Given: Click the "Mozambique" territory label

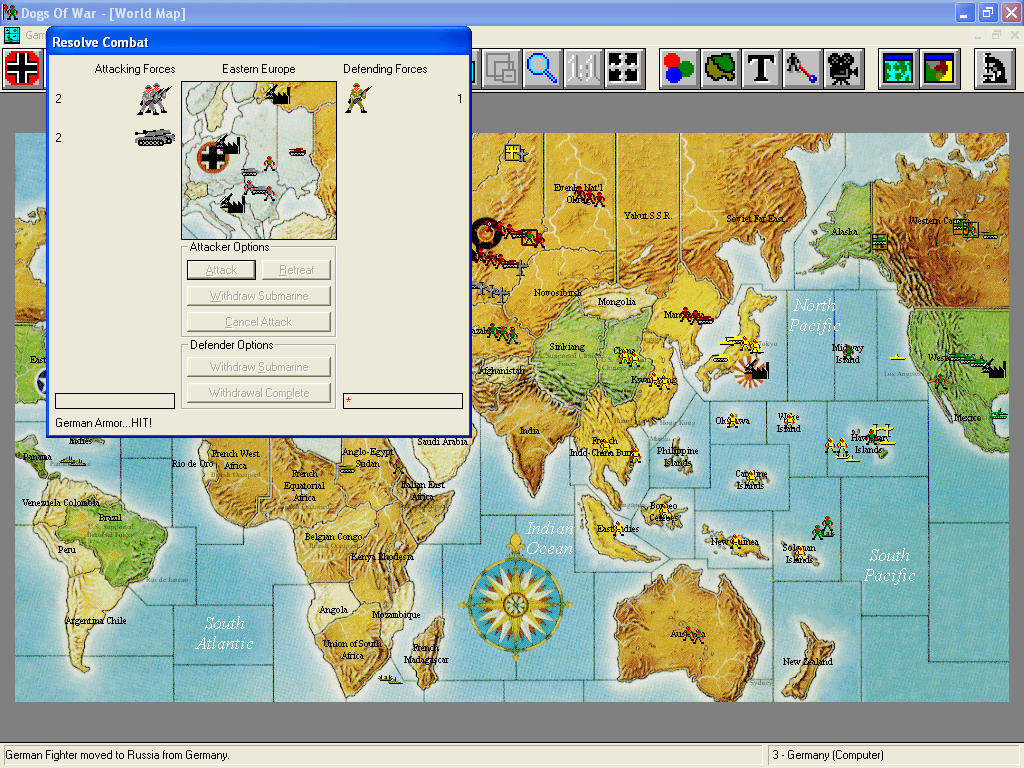Looking at the screenshot, I should pos(396,615).
